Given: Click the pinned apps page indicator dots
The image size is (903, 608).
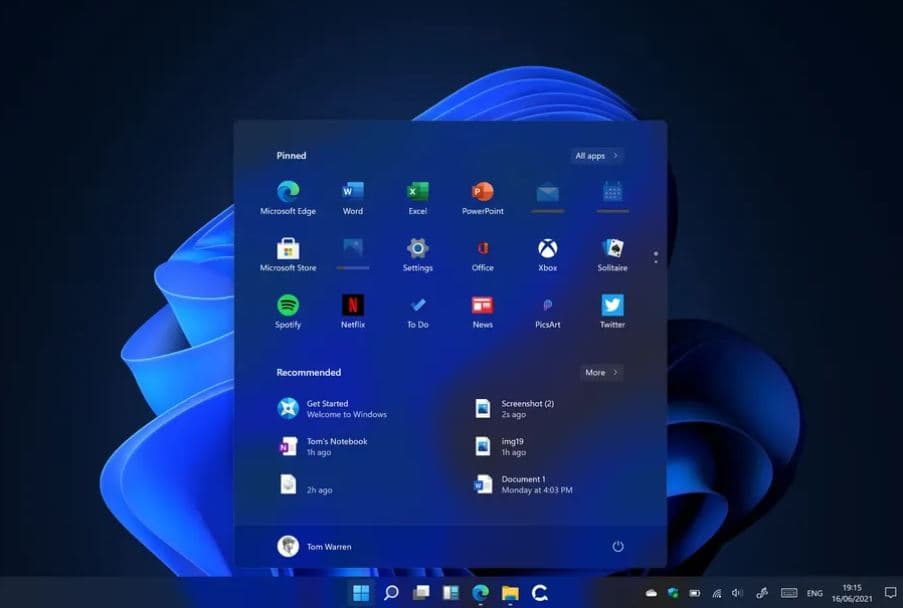Looking at the screenshot, I should 655,257.
